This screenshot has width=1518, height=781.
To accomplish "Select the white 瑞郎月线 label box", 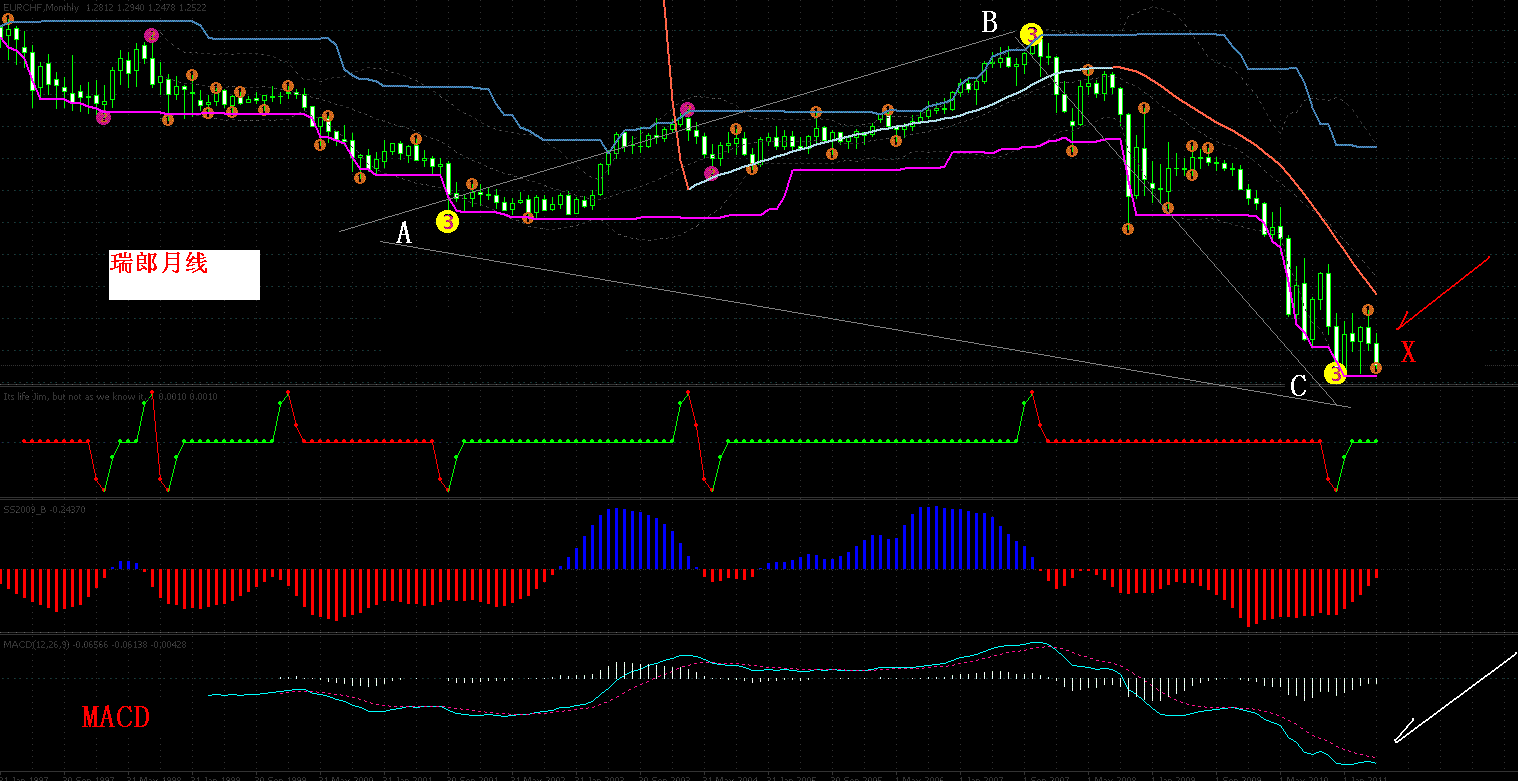I will pyautogui.click(x=184, y=275).
